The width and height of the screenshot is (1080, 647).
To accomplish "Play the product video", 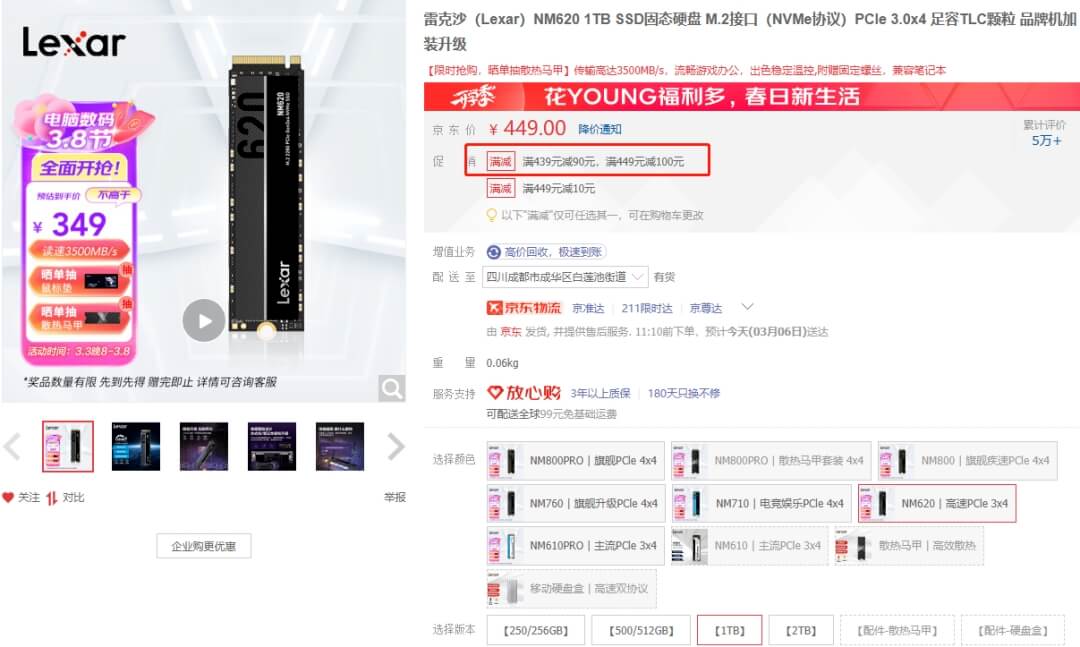I will coord(204,320).
